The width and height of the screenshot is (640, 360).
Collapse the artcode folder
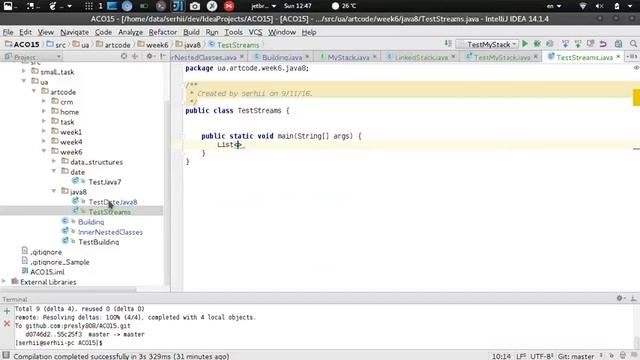[34, 91]
